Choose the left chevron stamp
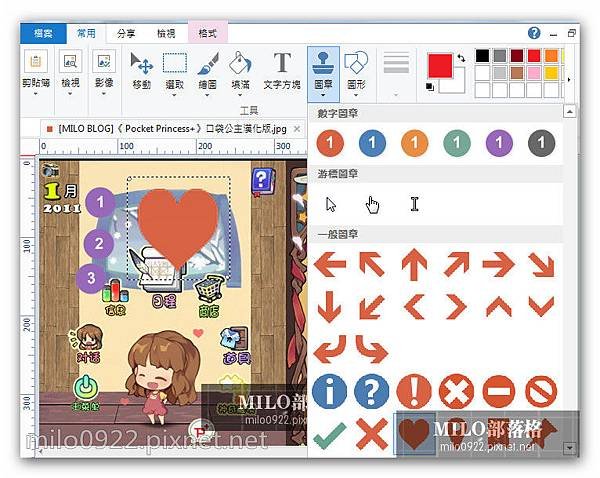Image resolution: width=600 pixels, height=478 pixels. click(414, 307)
